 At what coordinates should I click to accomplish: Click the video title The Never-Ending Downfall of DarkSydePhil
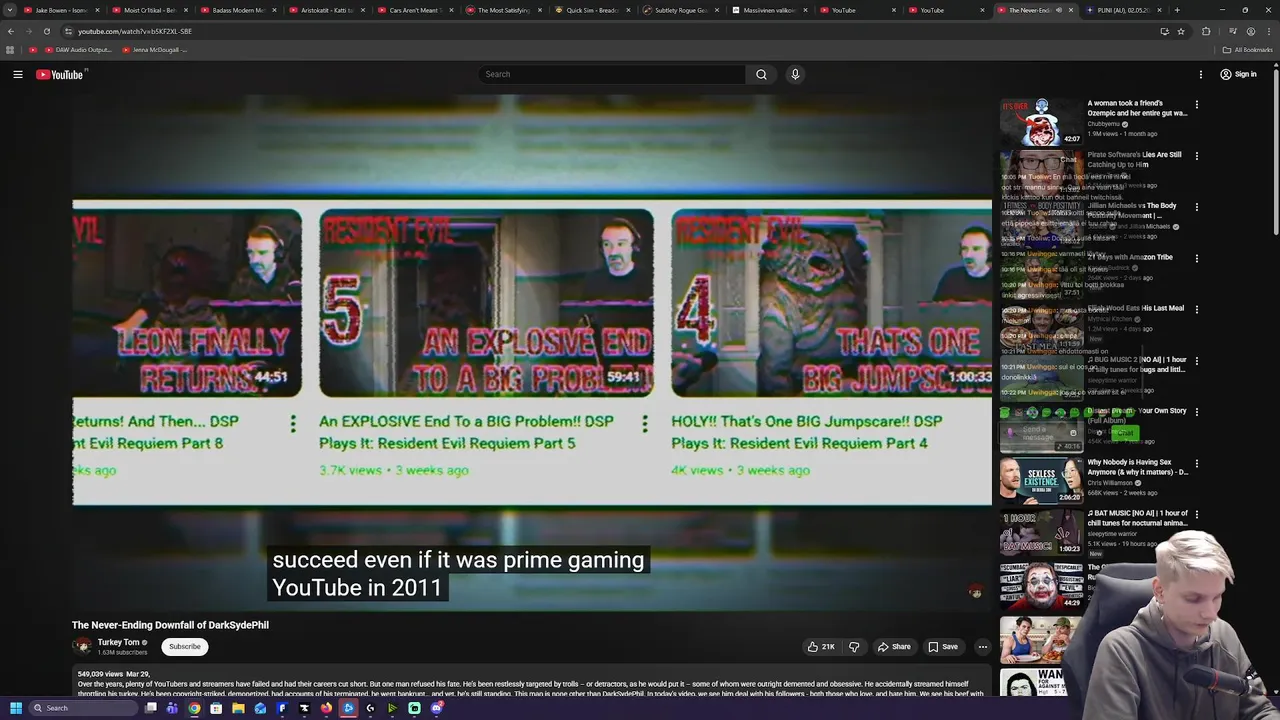coord(170,625)
